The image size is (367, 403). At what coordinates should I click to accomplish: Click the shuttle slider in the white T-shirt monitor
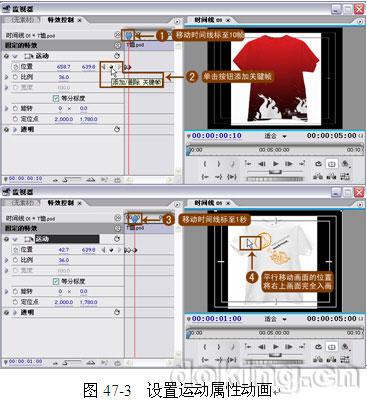tap(275, 355)
